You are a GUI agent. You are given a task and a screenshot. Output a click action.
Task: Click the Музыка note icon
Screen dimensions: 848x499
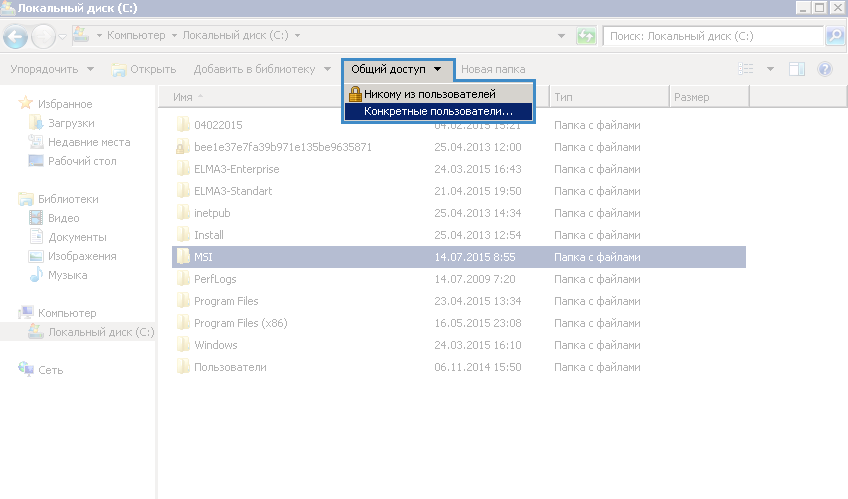(x=36, y=275)
